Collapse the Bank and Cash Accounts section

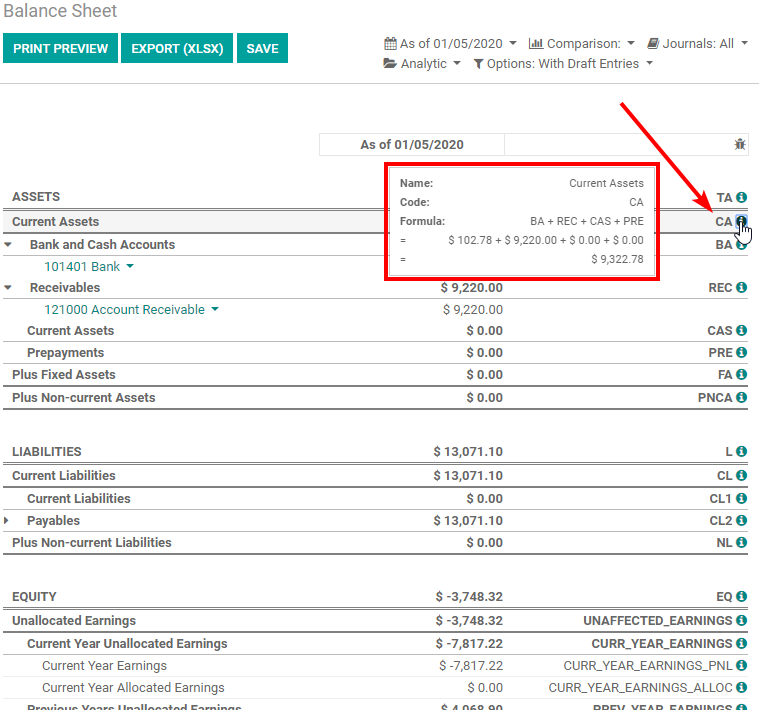[x=8, y=245]
